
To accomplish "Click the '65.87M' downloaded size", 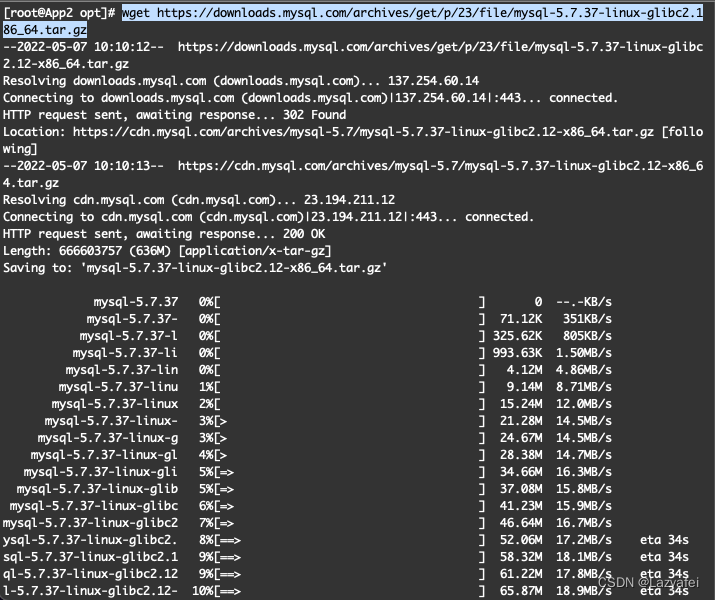I will coord(521,591).
